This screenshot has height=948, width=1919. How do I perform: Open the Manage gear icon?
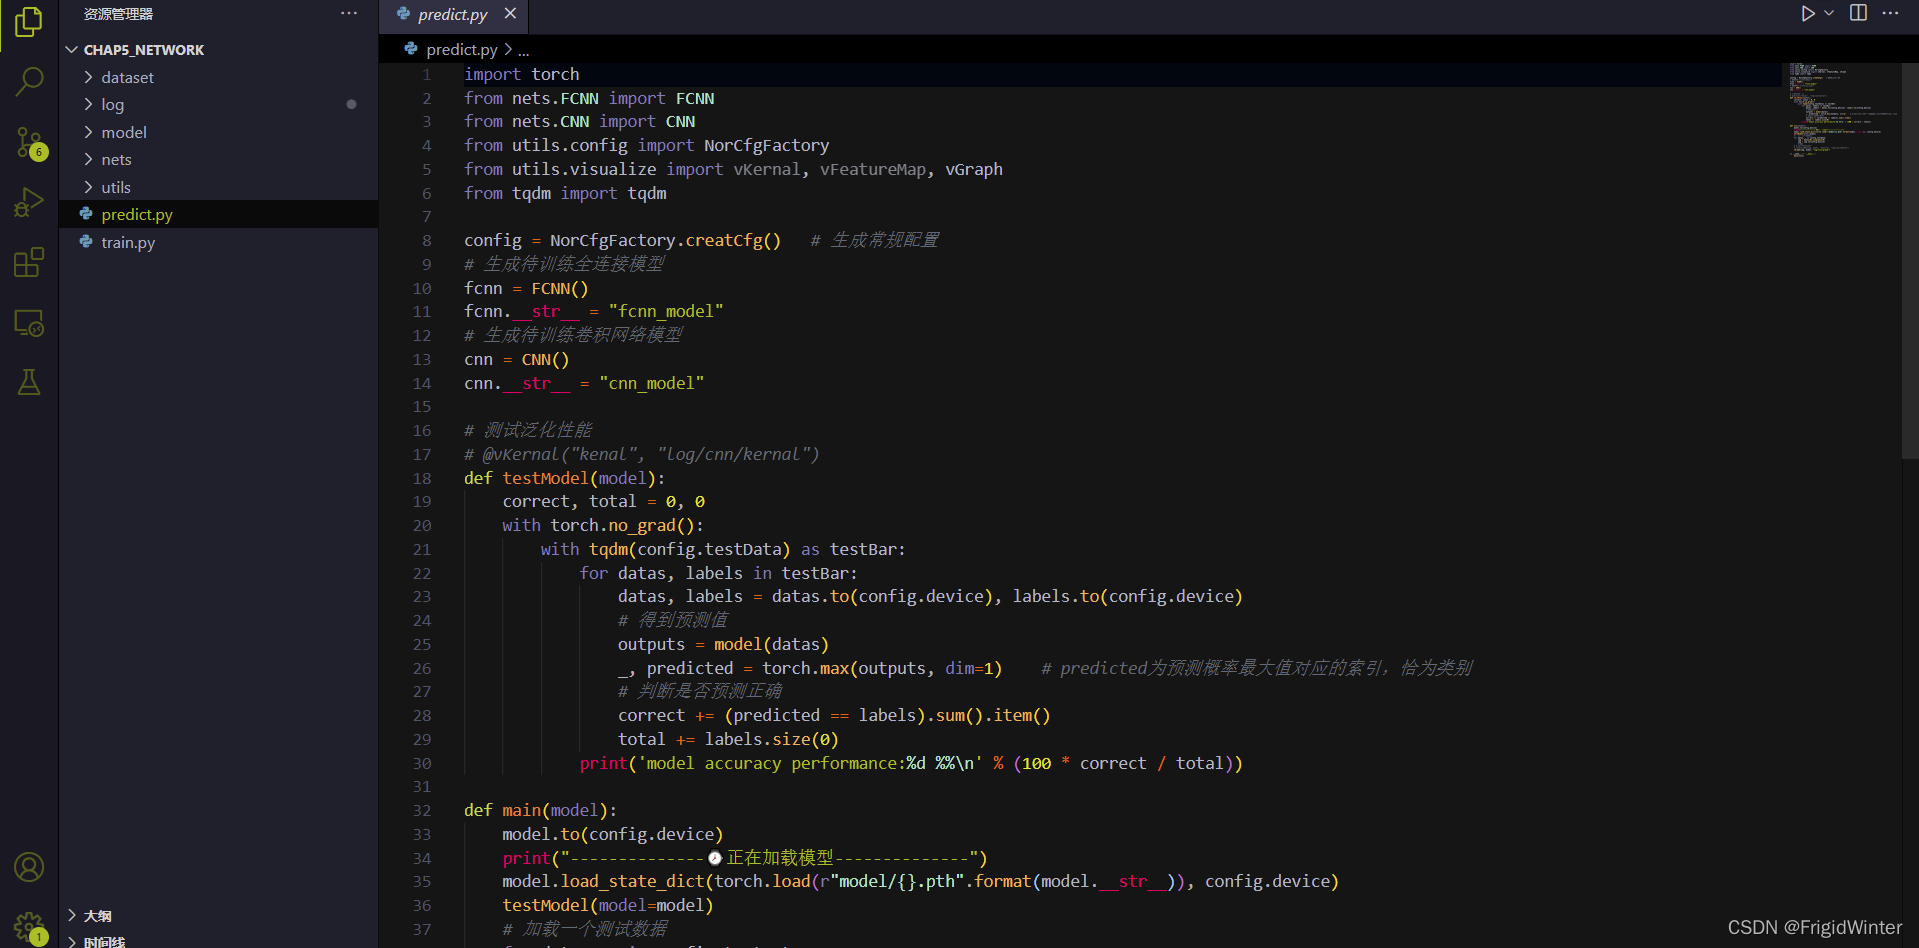[x=29, y=927]
